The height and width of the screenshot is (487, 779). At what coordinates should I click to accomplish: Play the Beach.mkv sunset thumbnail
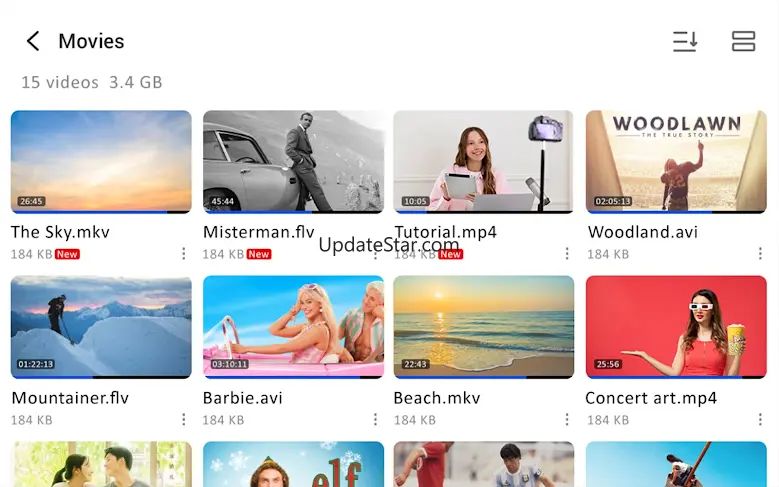tap(483, 327)
